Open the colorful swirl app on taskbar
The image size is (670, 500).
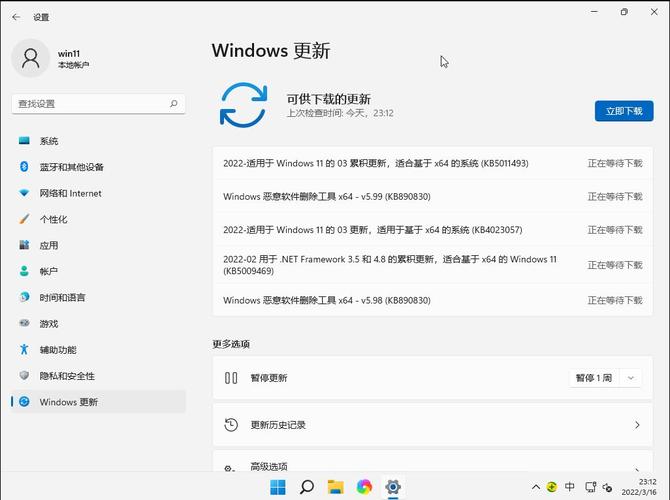tap(364, 487)
